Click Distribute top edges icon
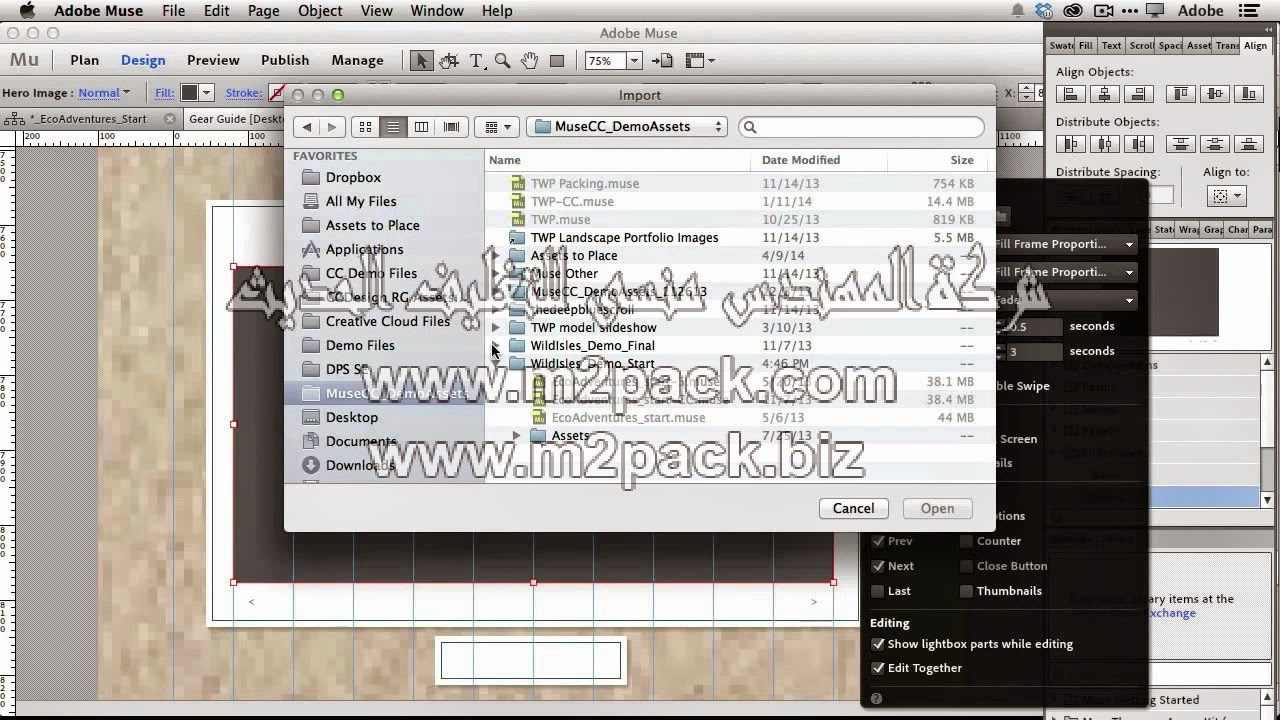 point(1181,144)
